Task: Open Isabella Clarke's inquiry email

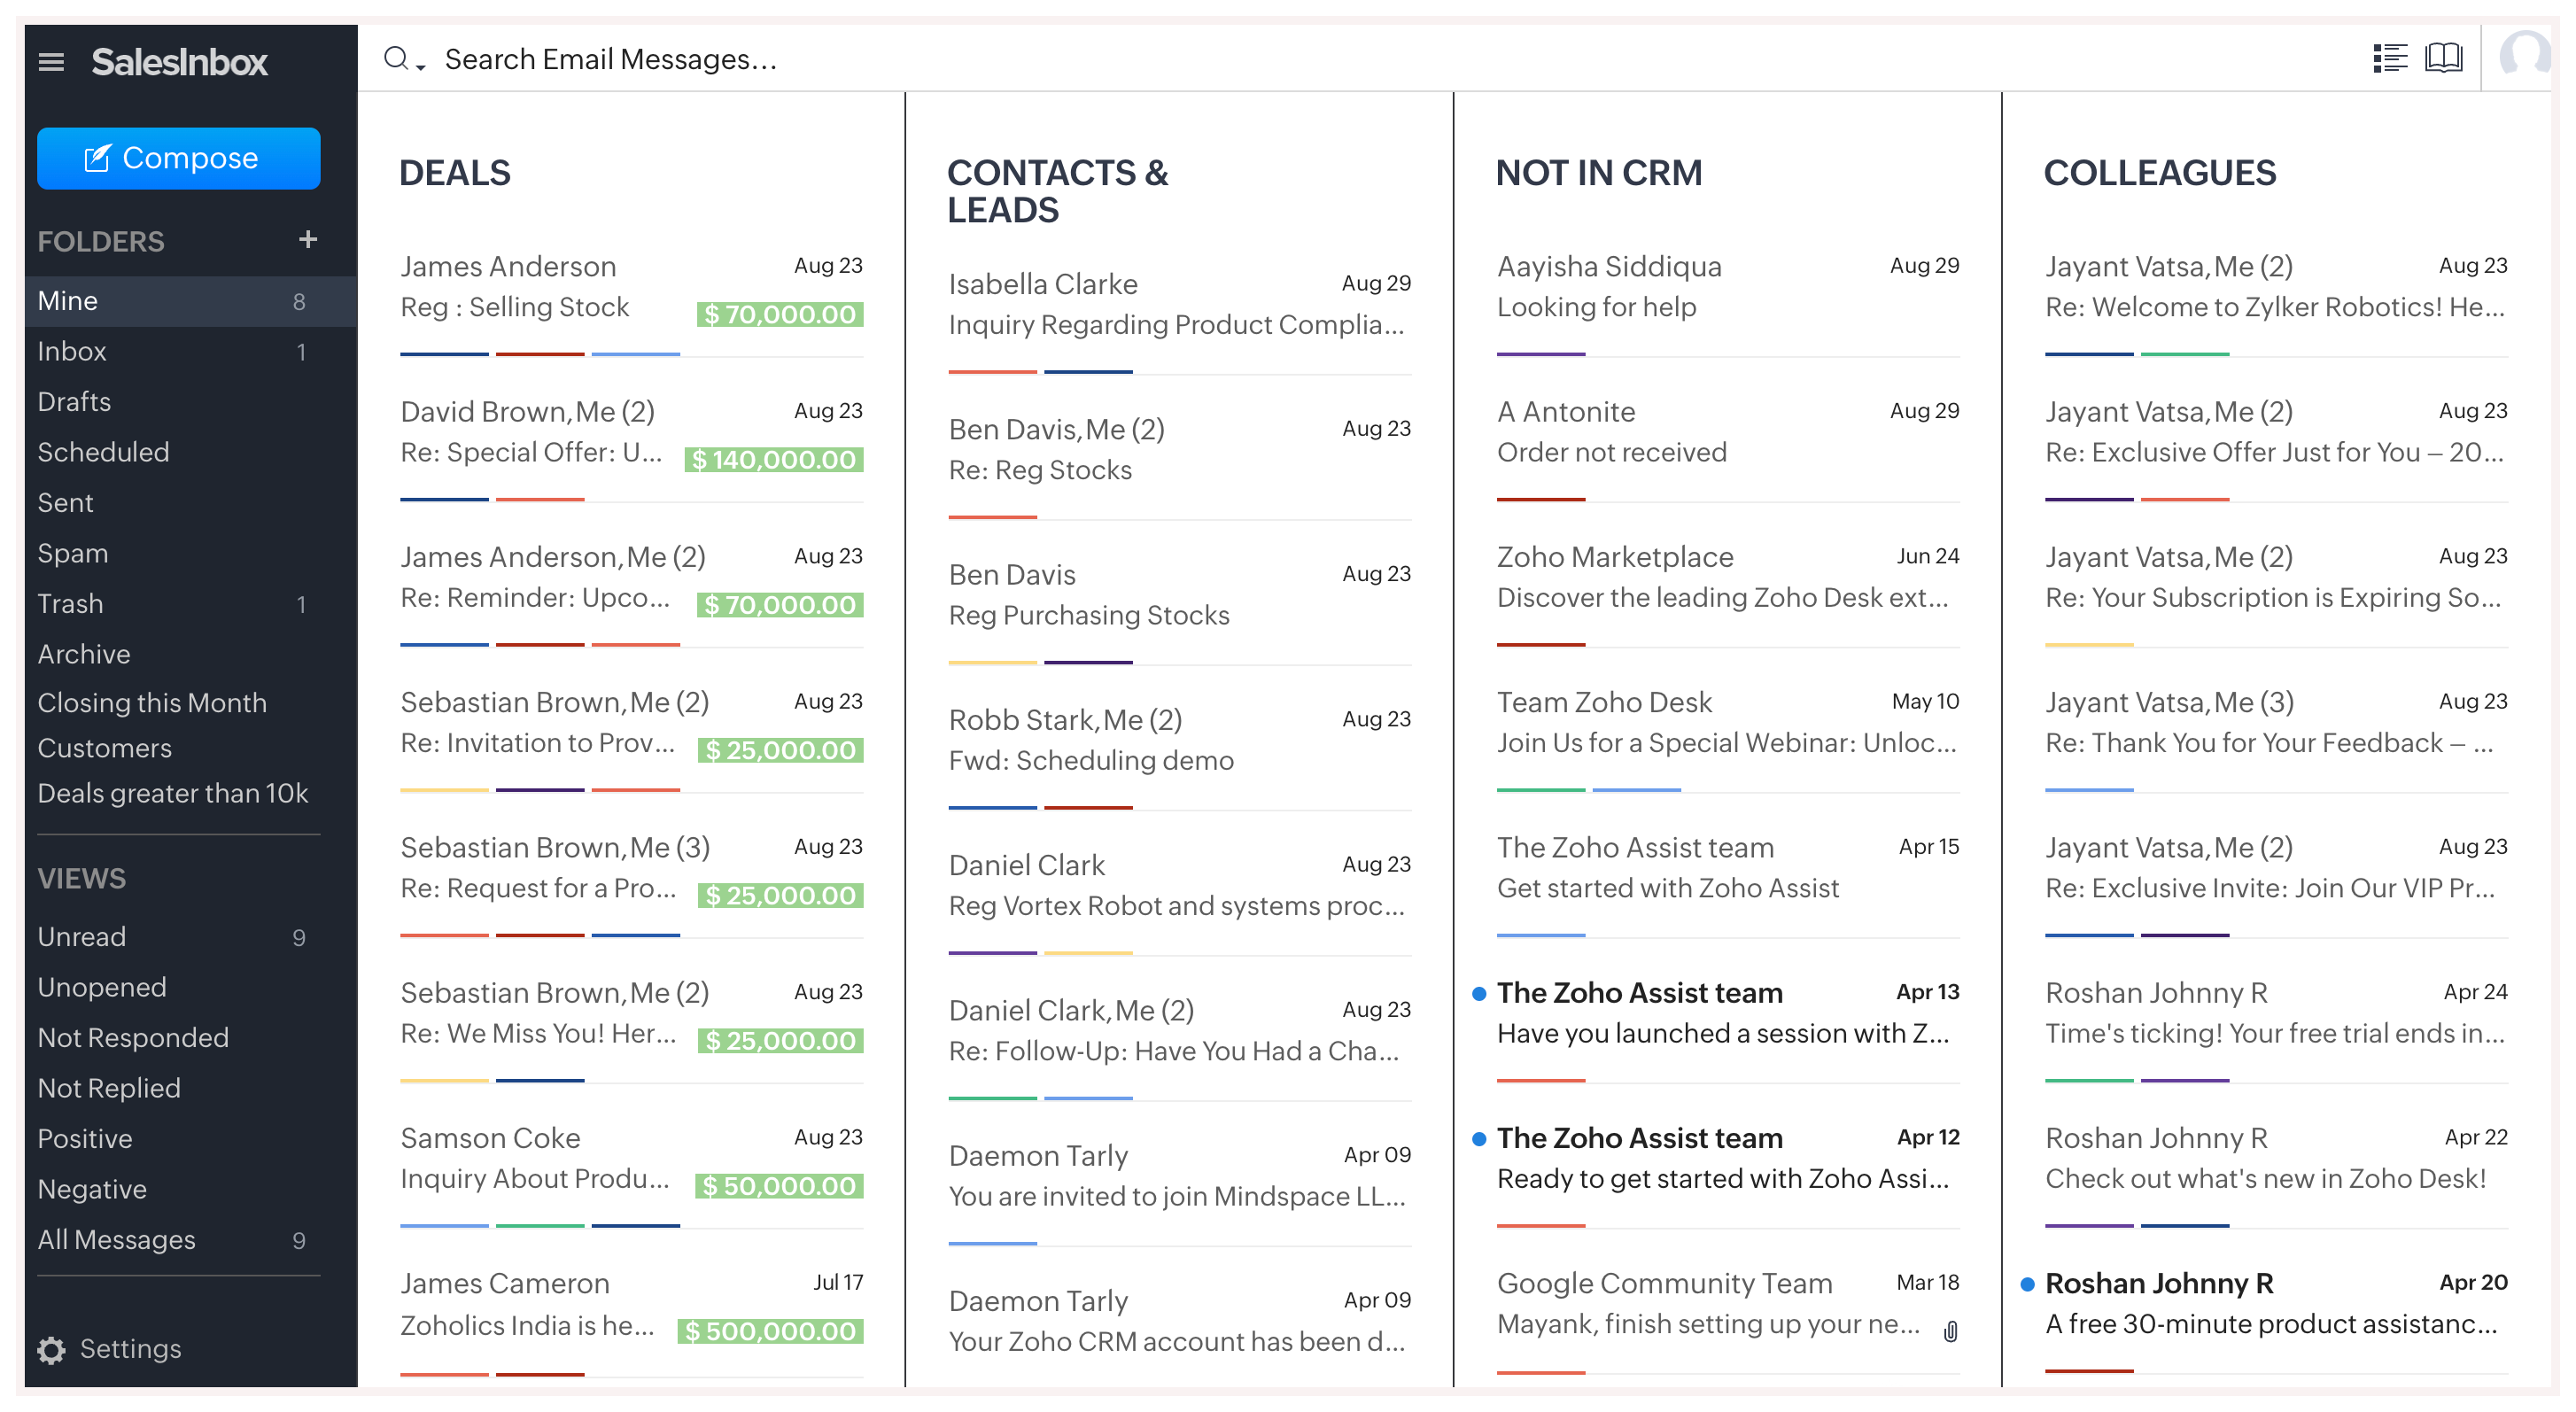Action: (x=1178, y=304)
